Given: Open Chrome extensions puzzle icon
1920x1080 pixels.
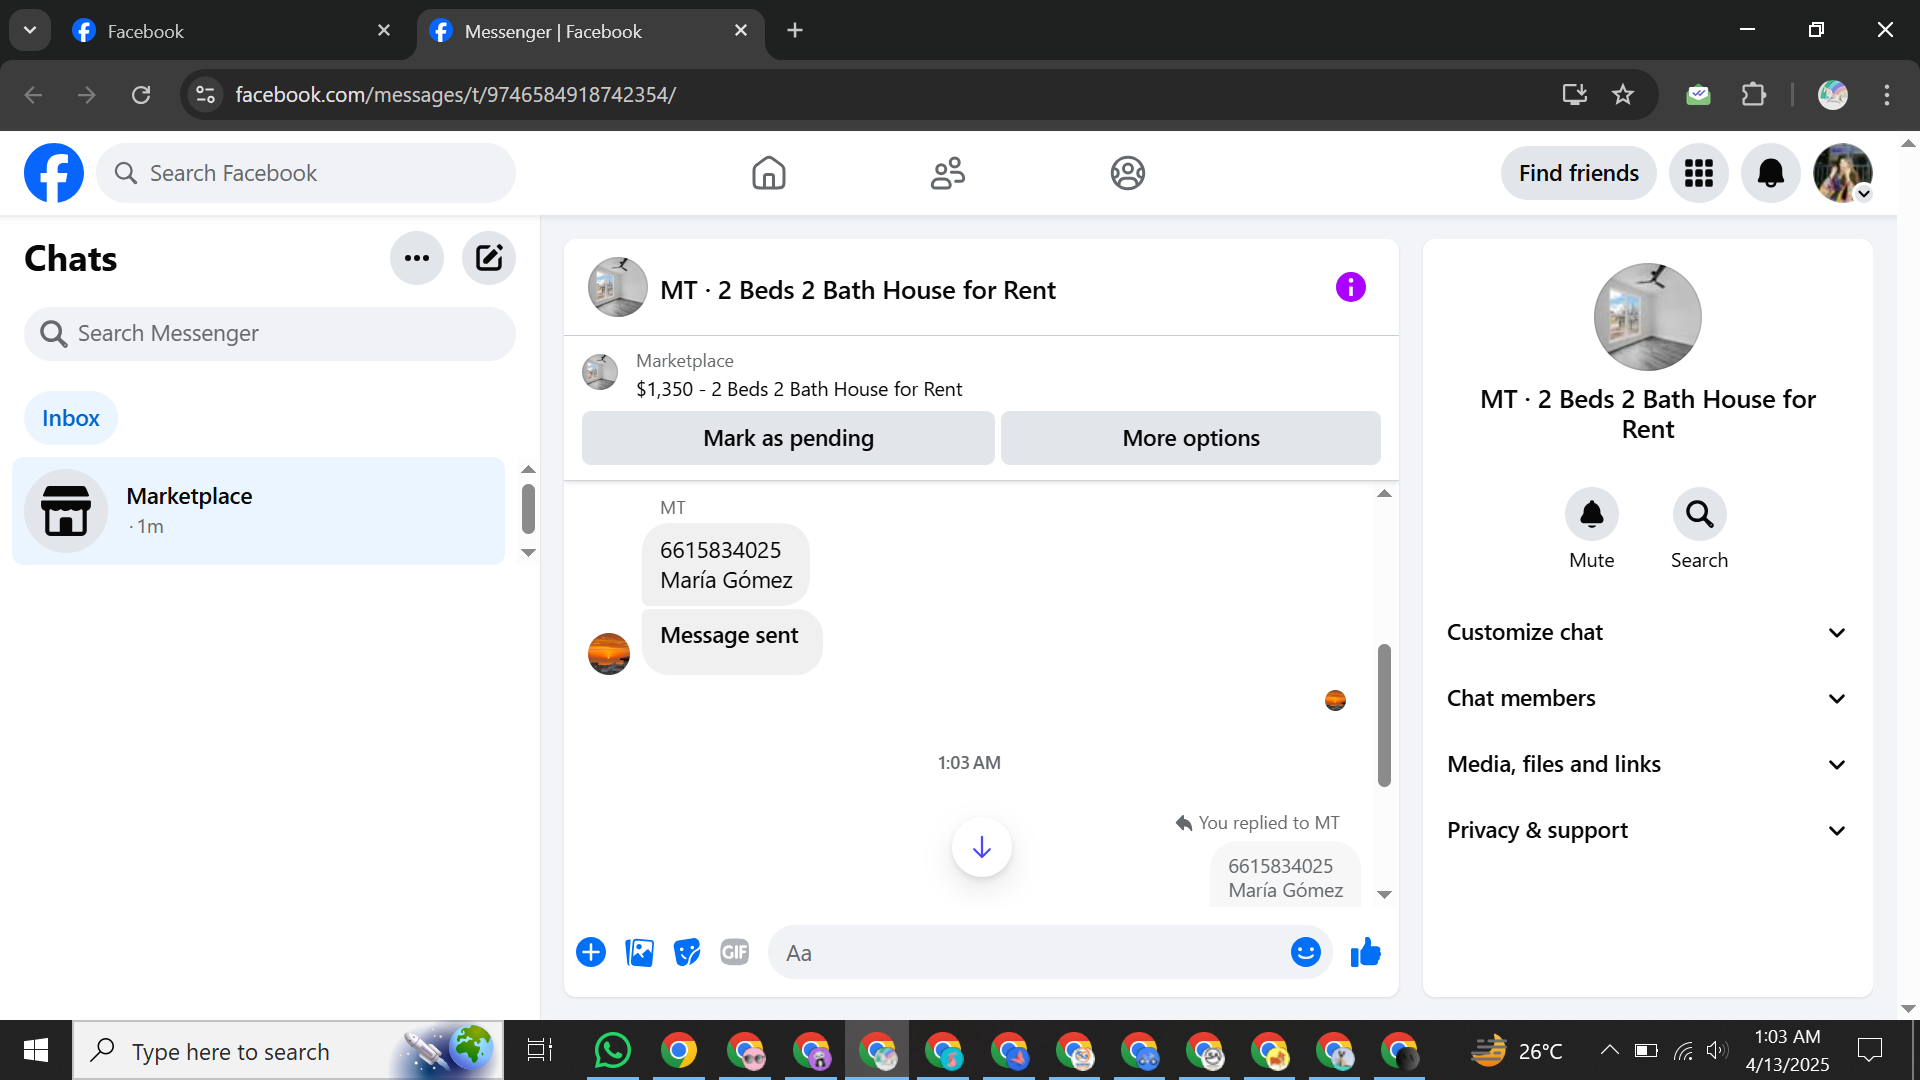Looking at the screenshot, I should tap(1754, 94).
